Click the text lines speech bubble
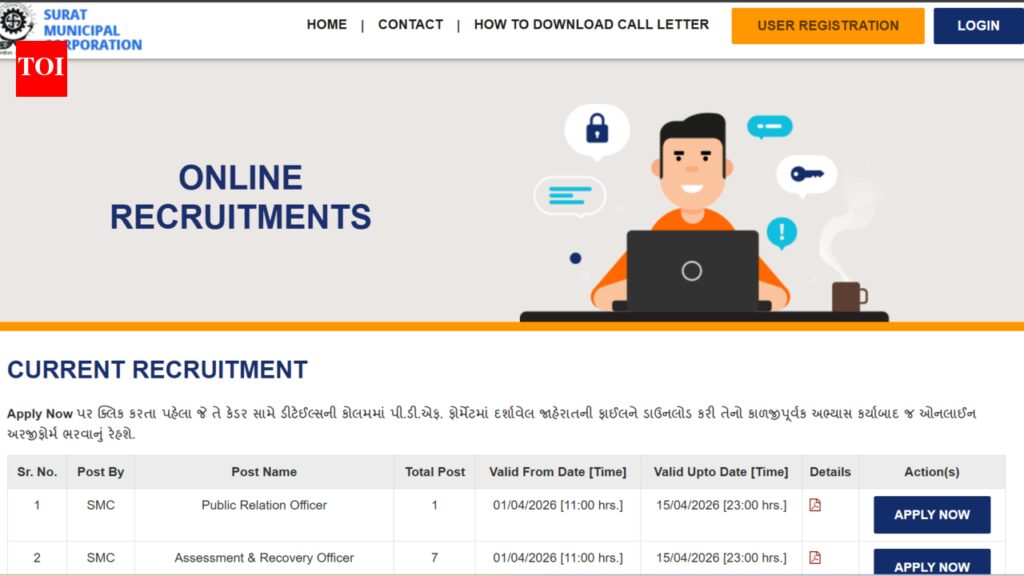 (x=570, y=195)
